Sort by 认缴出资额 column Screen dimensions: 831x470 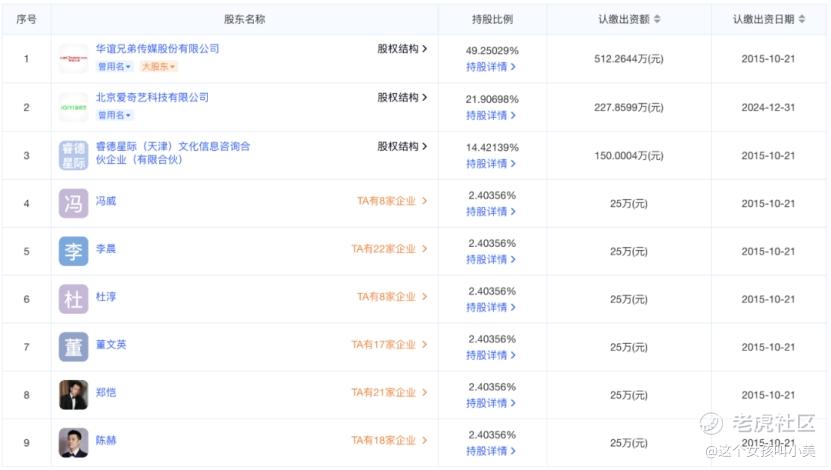(657, 19)
